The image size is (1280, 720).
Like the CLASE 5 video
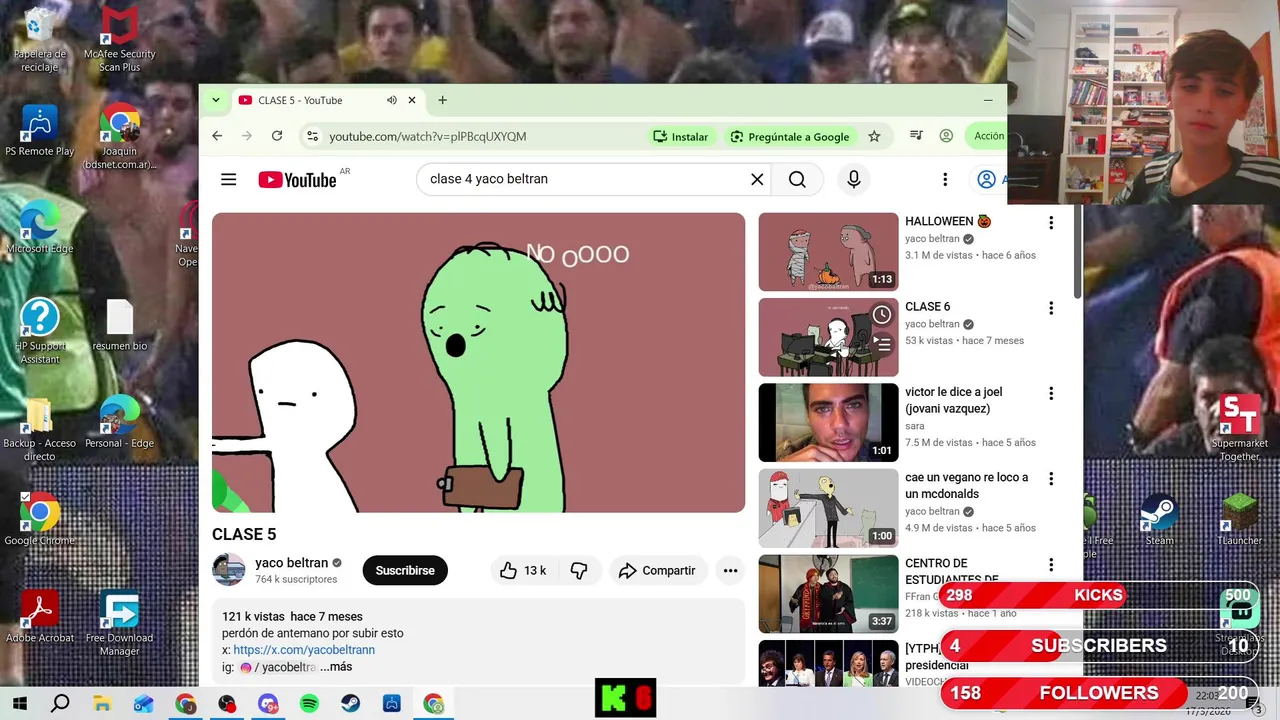[x=522, y=570]
